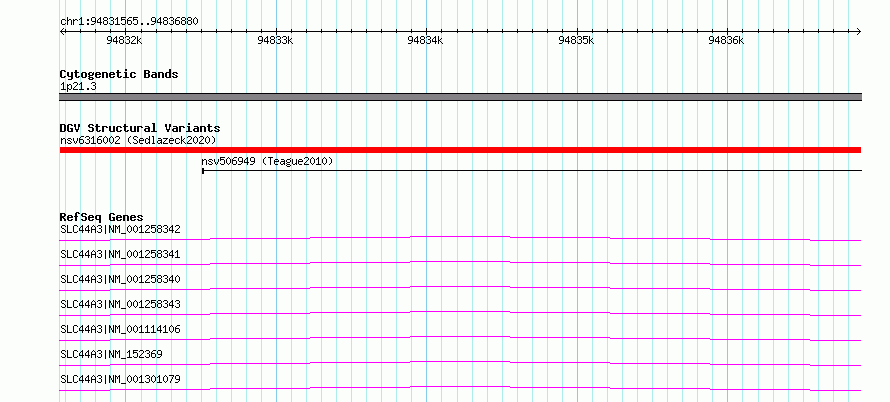This screenshot has height=402, width=890.
Task: Select the Cytogenetic Bands track title
Action: [x=119, y=74]
